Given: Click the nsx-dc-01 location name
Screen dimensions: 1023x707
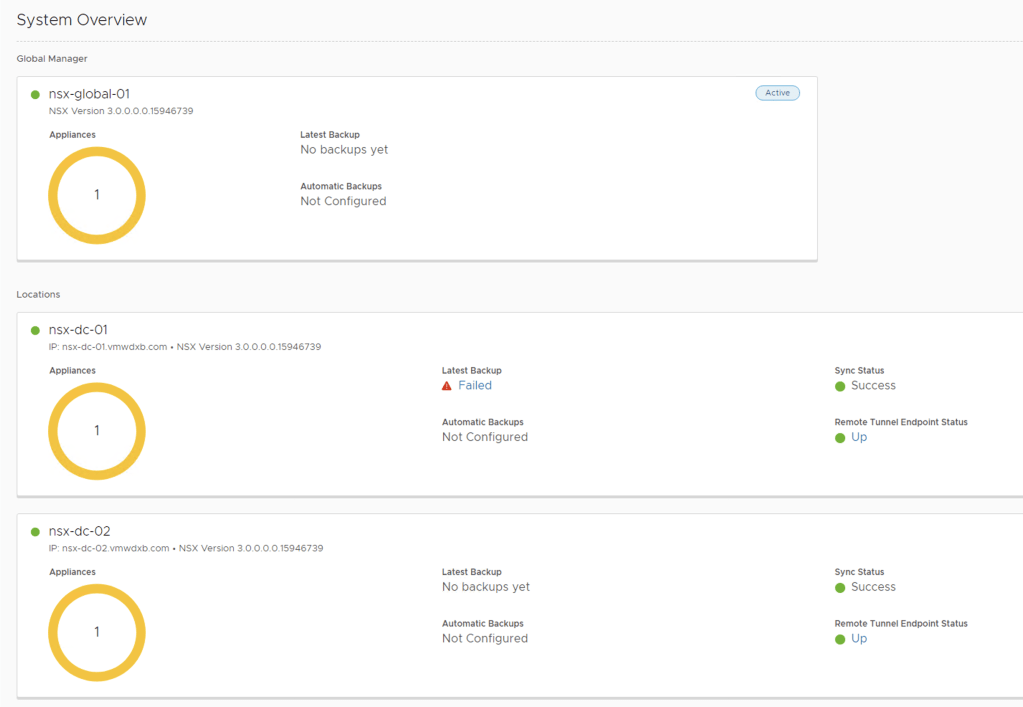Looking at the screenshot, I should (78, 330).
